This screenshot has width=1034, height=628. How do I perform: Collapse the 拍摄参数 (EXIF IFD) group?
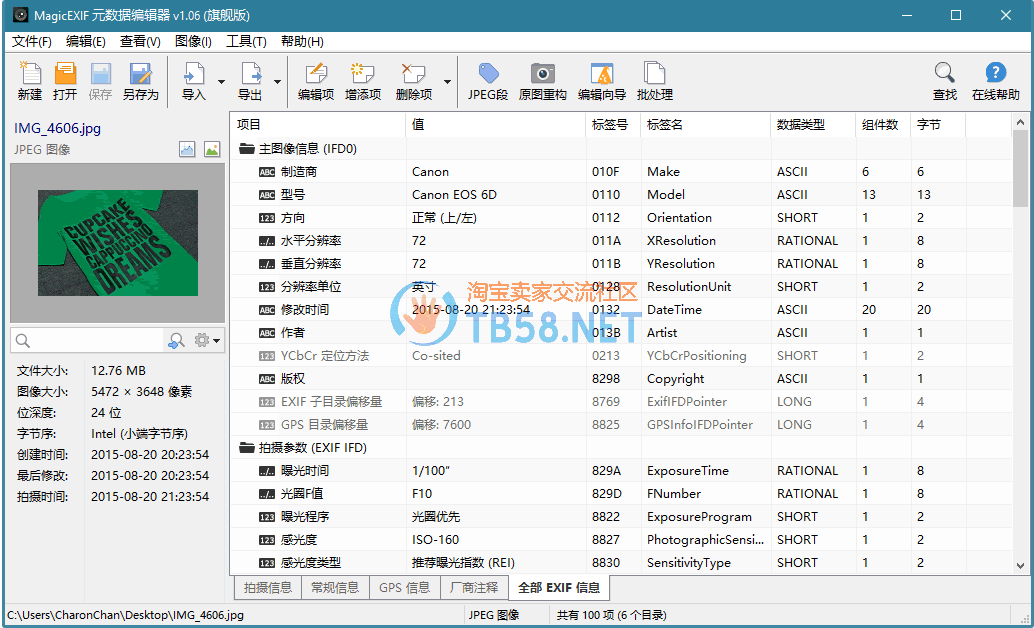coord(246,448)
